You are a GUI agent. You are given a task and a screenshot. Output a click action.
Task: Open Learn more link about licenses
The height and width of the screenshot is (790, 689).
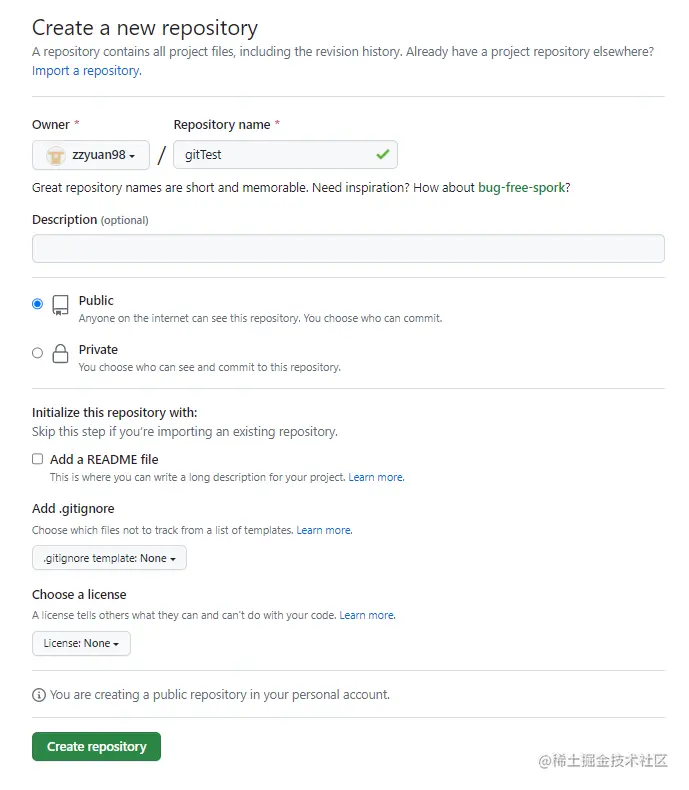point(367,615)
